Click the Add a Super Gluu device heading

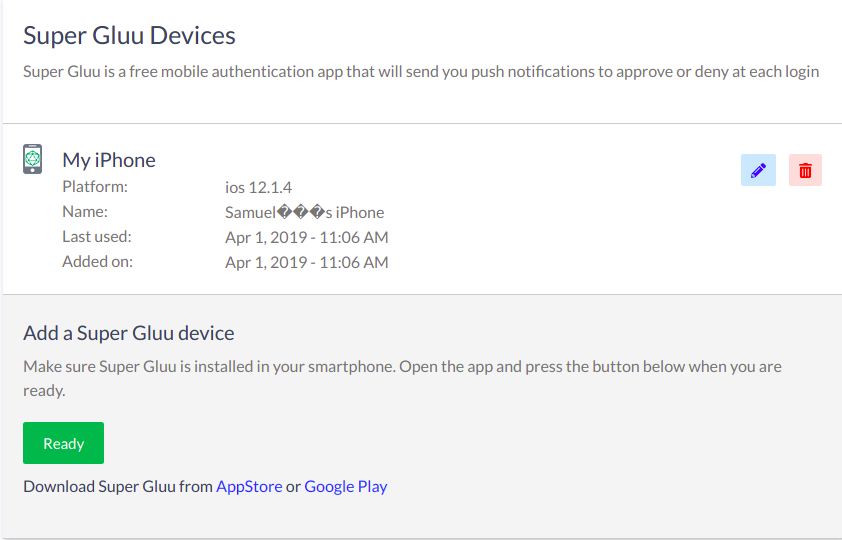[128, 333]
